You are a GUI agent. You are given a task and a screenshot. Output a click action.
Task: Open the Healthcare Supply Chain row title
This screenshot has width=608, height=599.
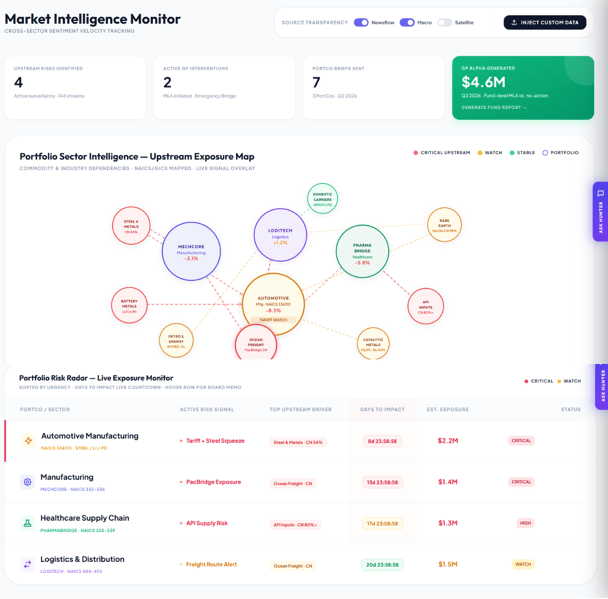coord(85,518)
